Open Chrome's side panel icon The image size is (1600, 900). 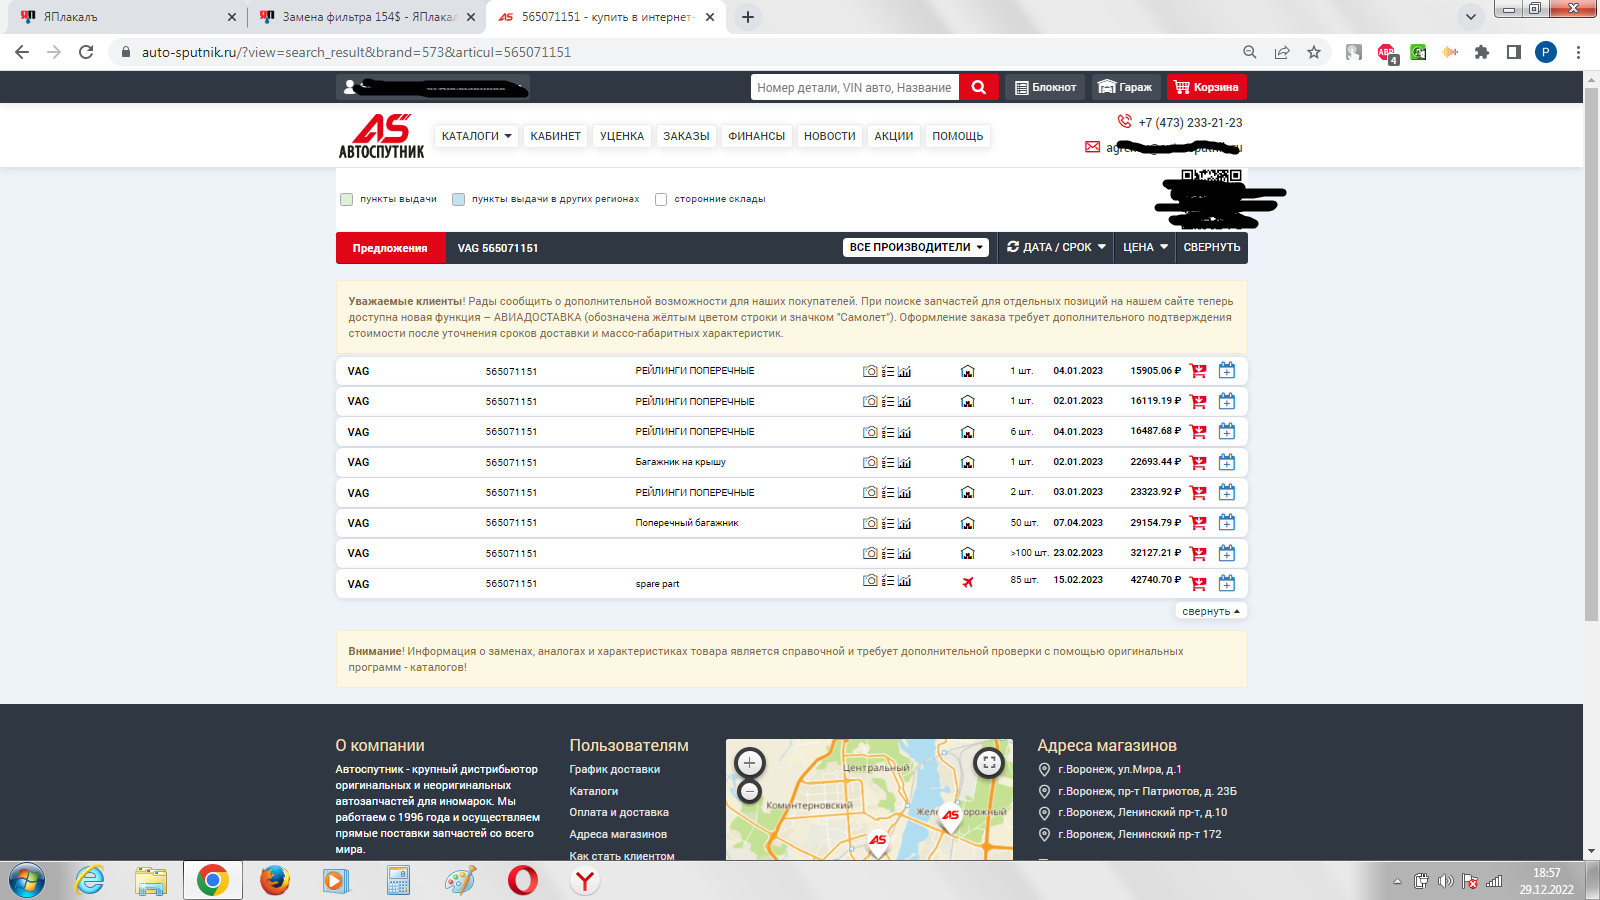[x=1514, y=52]
